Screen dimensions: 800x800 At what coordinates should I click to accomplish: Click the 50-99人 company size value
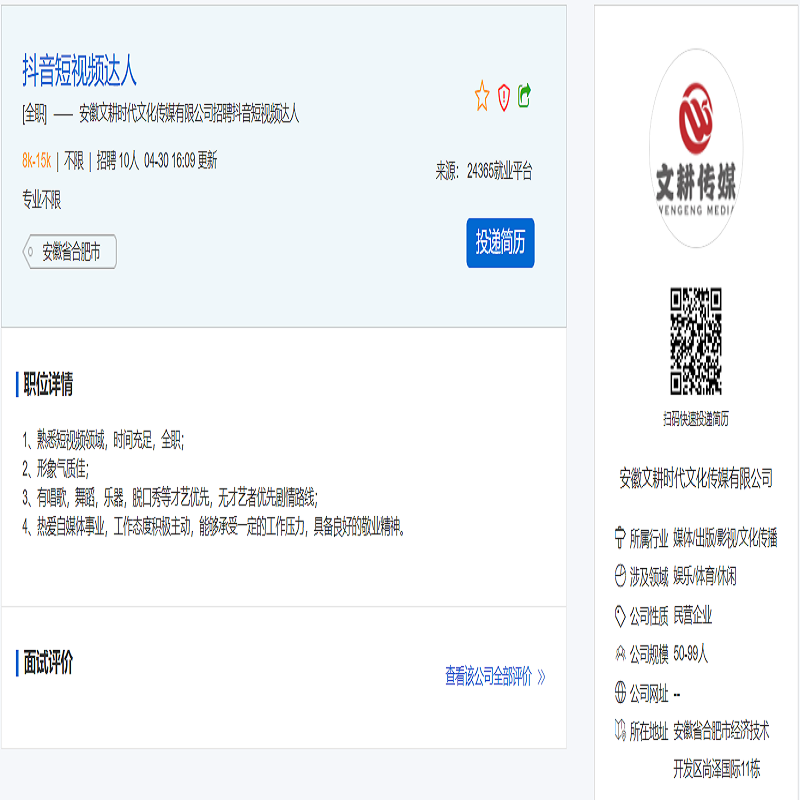(690, 654)
